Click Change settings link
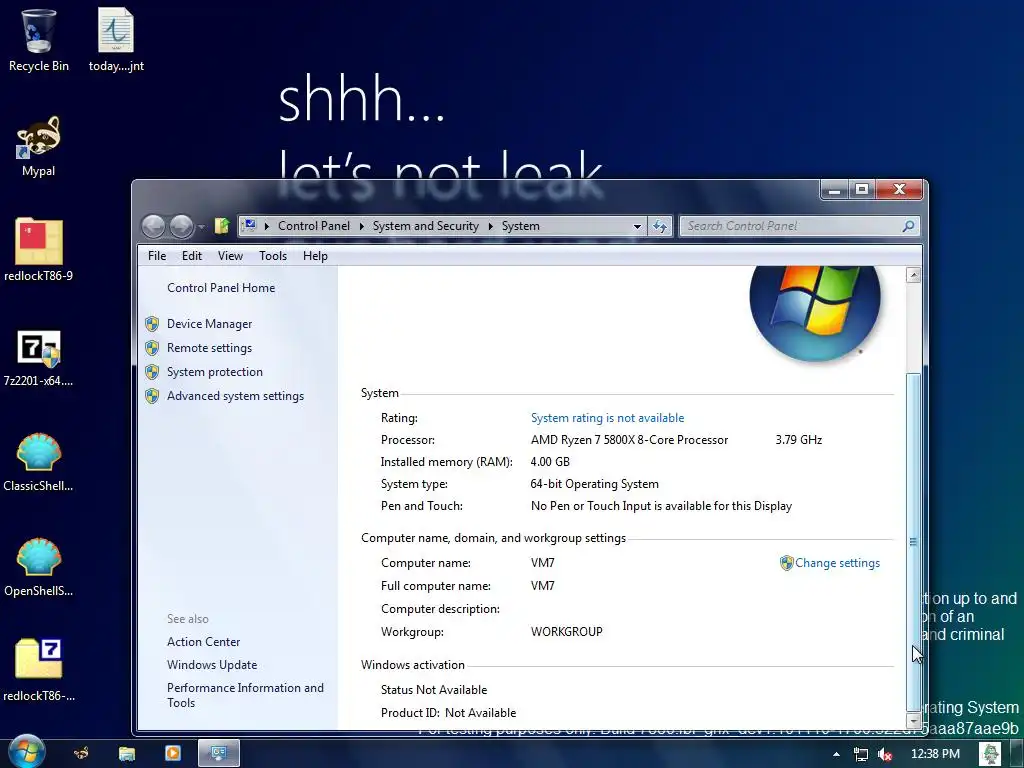The image size is (1024, 768). click(837, 563)
